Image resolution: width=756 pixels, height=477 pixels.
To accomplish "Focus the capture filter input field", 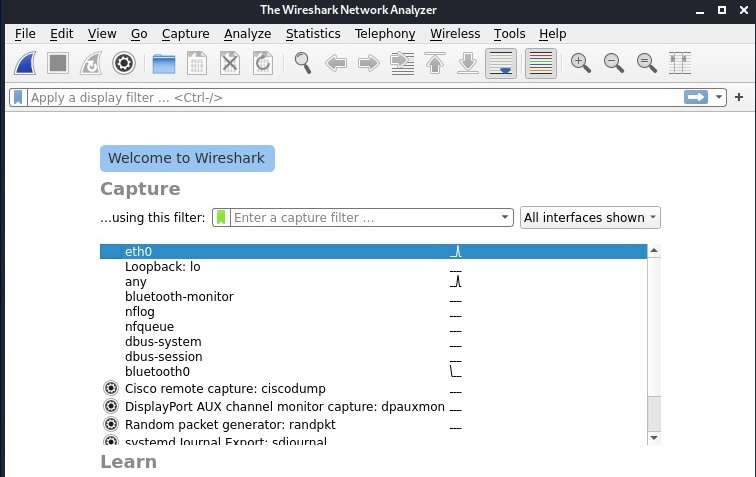I will (364, 218).
